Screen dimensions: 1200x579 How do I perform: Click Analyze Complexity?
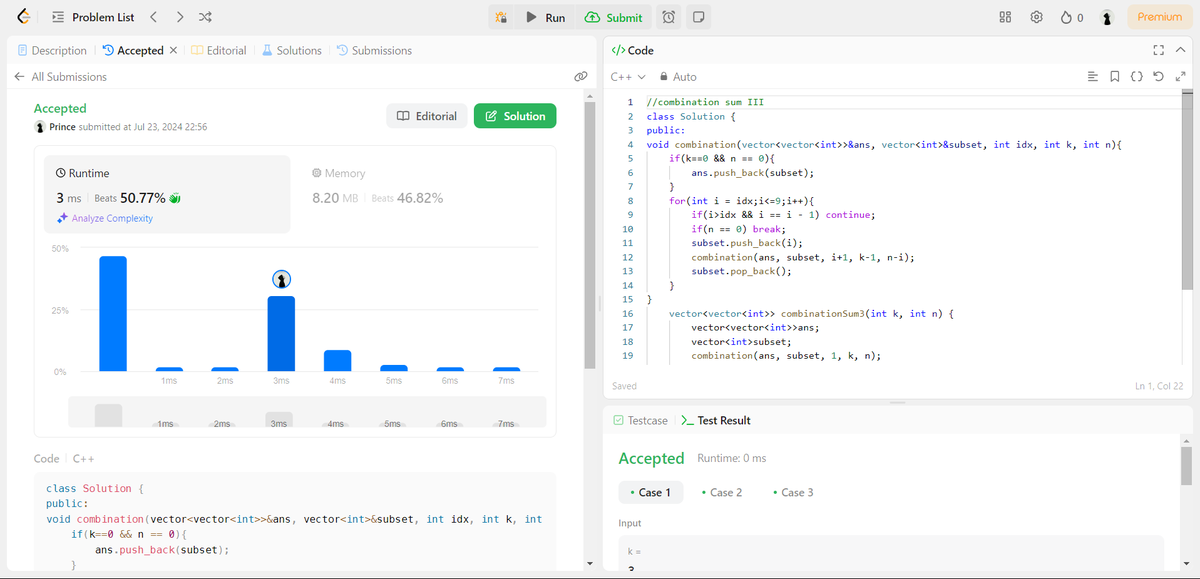(105, 218)
